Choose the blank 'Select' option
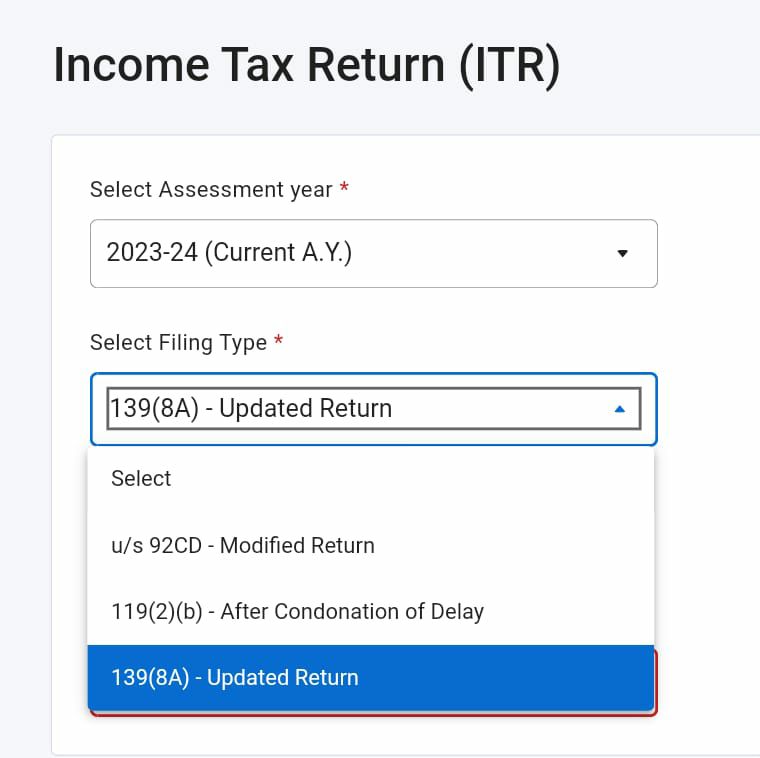 click(x=141, y=478)
